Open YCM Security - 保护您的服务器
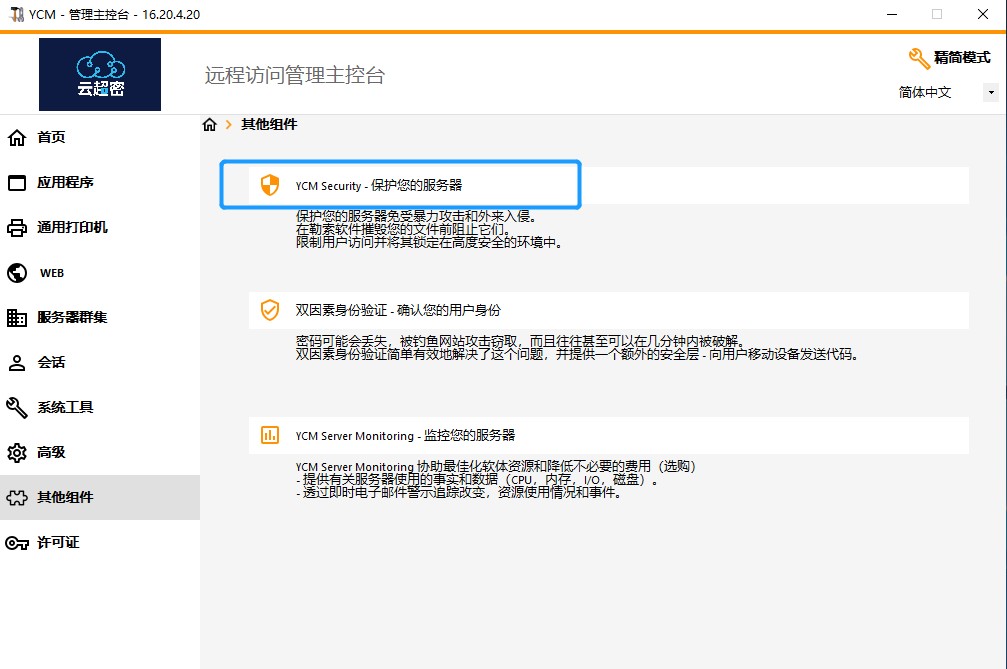Image resolution: width=1007 pixels, height=669 pixels. tap(609, 186)
